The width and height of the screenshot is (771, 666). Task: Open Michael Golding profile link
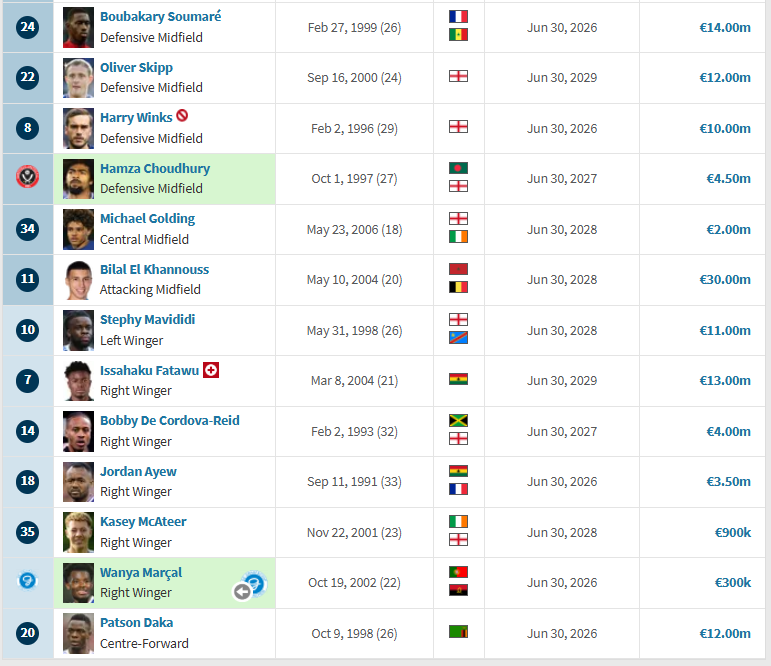(148, 218)
